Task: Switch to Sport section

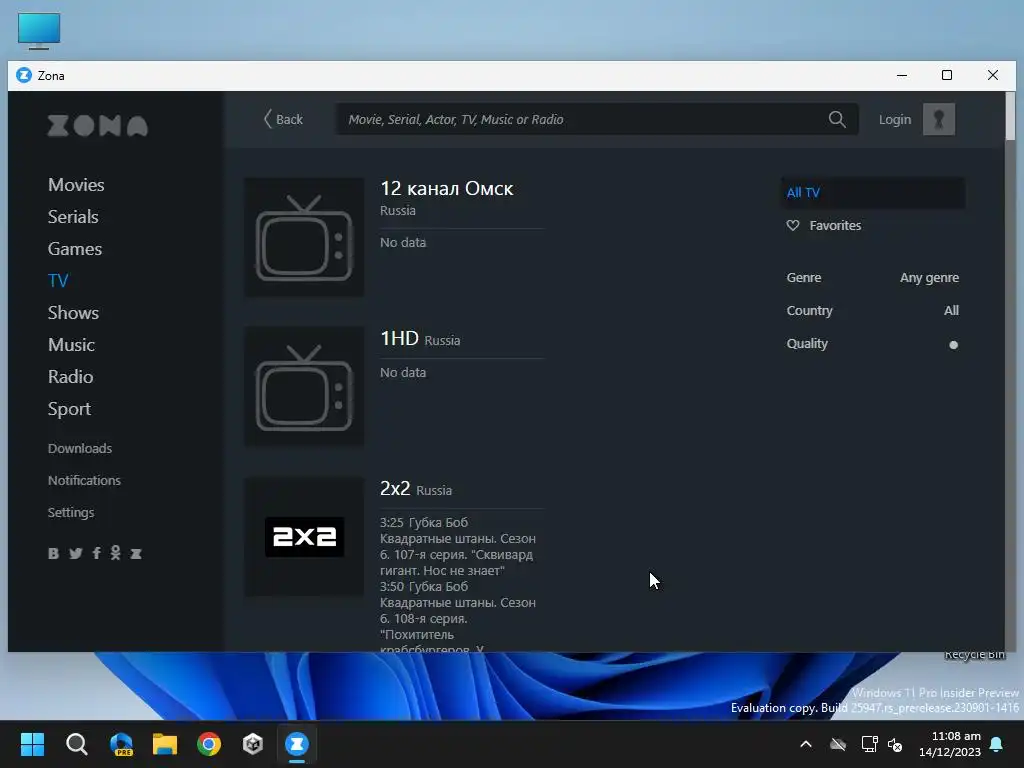Action: [x=69, y=409]
